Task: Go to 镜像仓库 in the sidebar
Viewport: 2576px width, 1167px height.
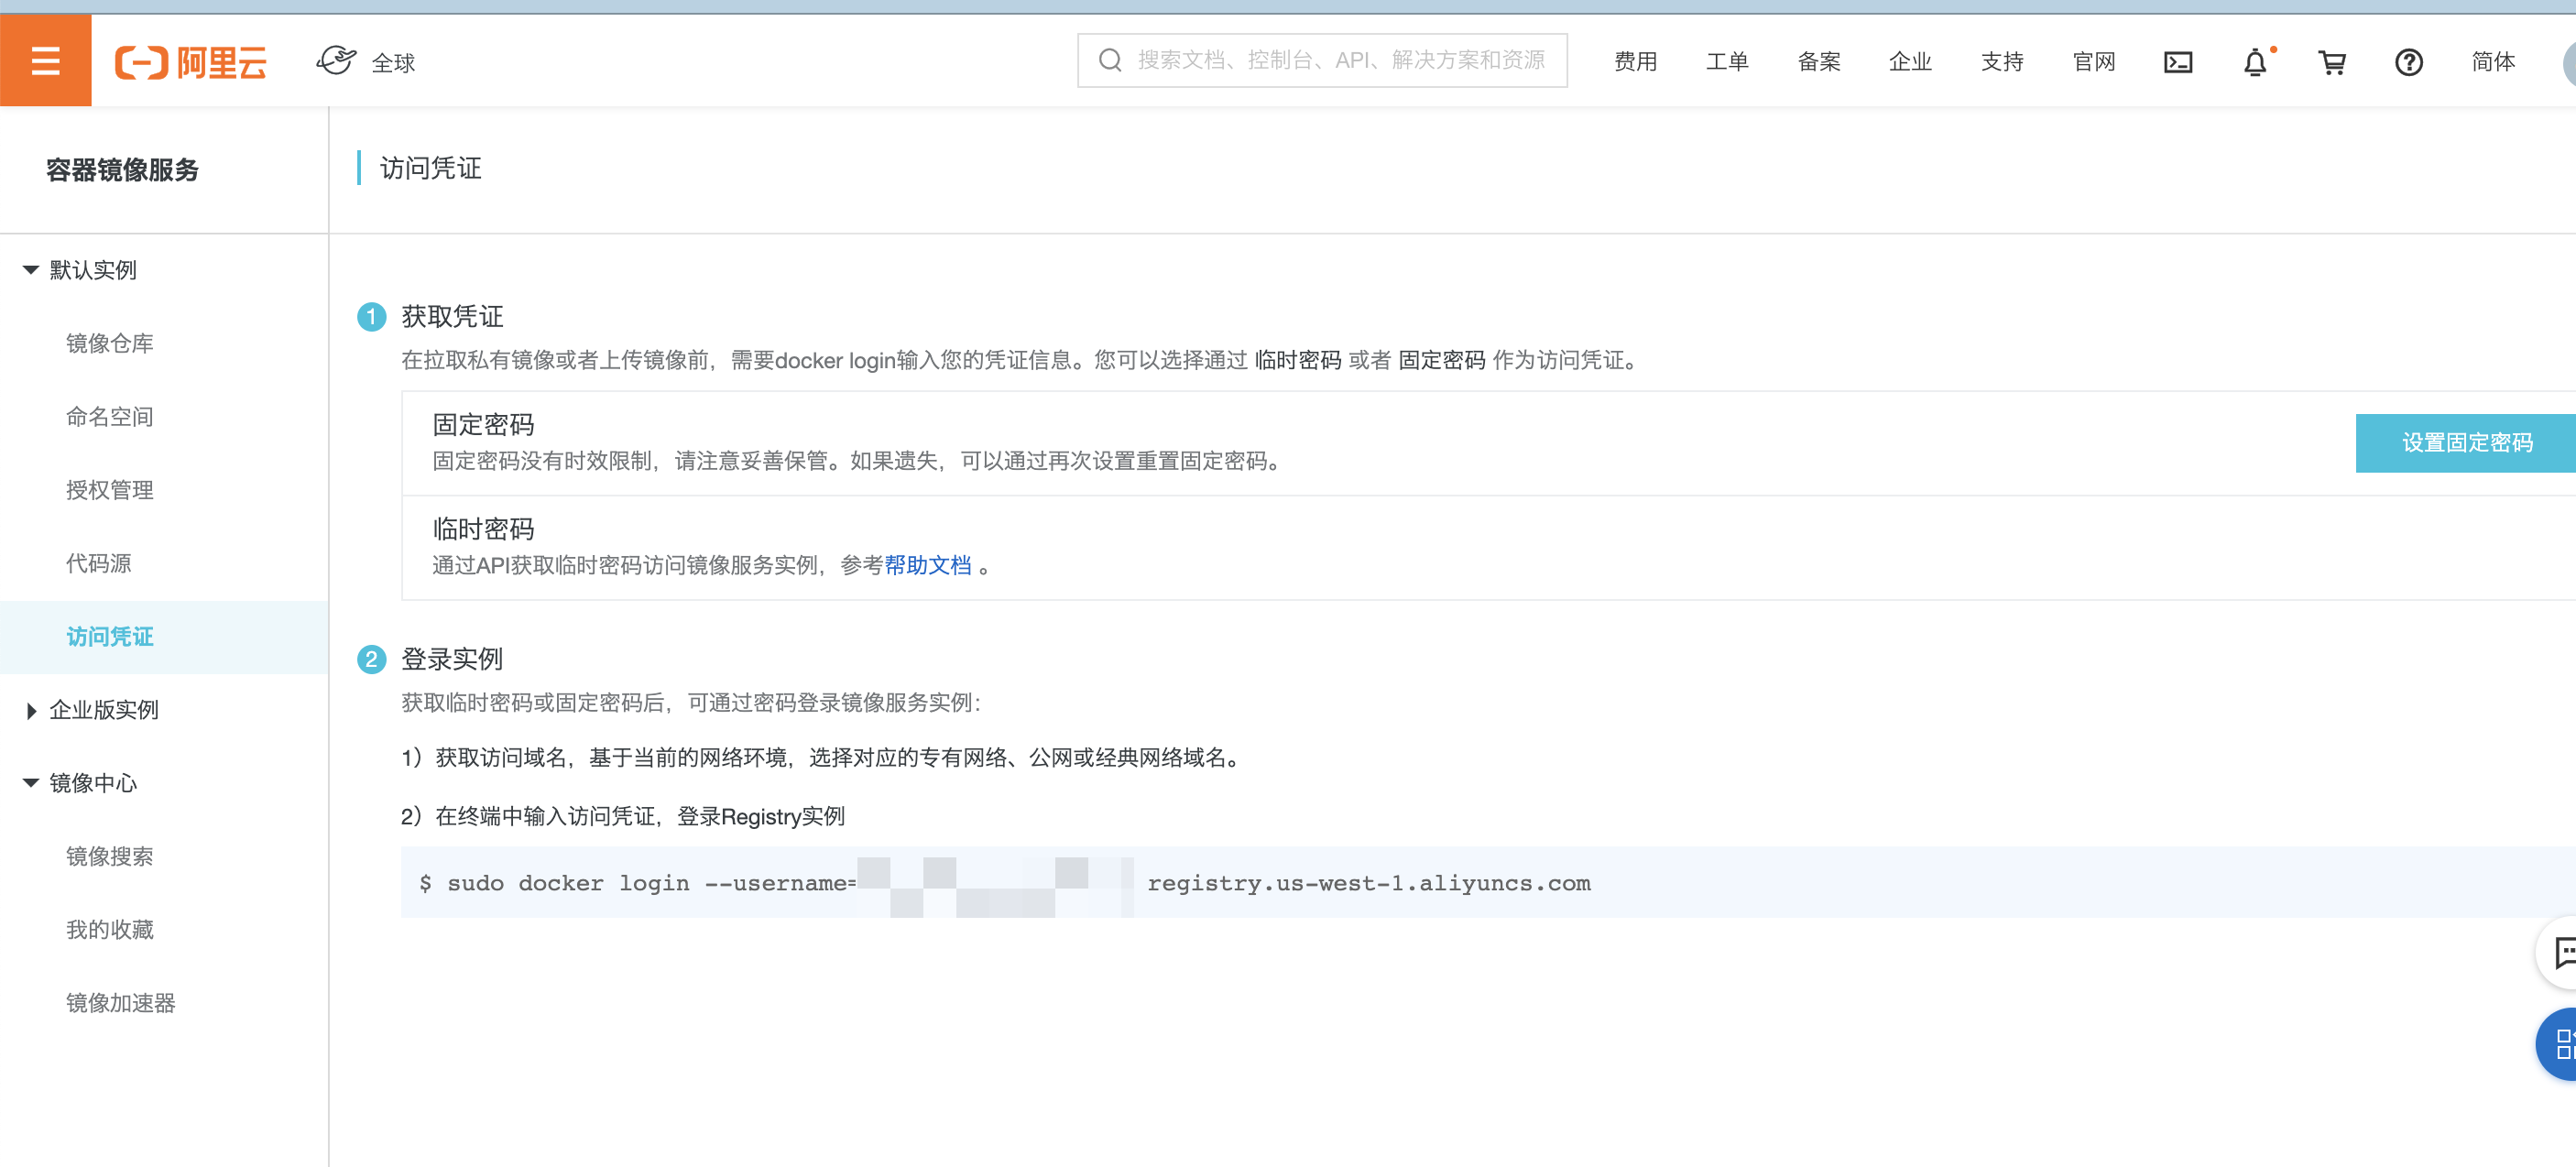Action: pos(110,343)
